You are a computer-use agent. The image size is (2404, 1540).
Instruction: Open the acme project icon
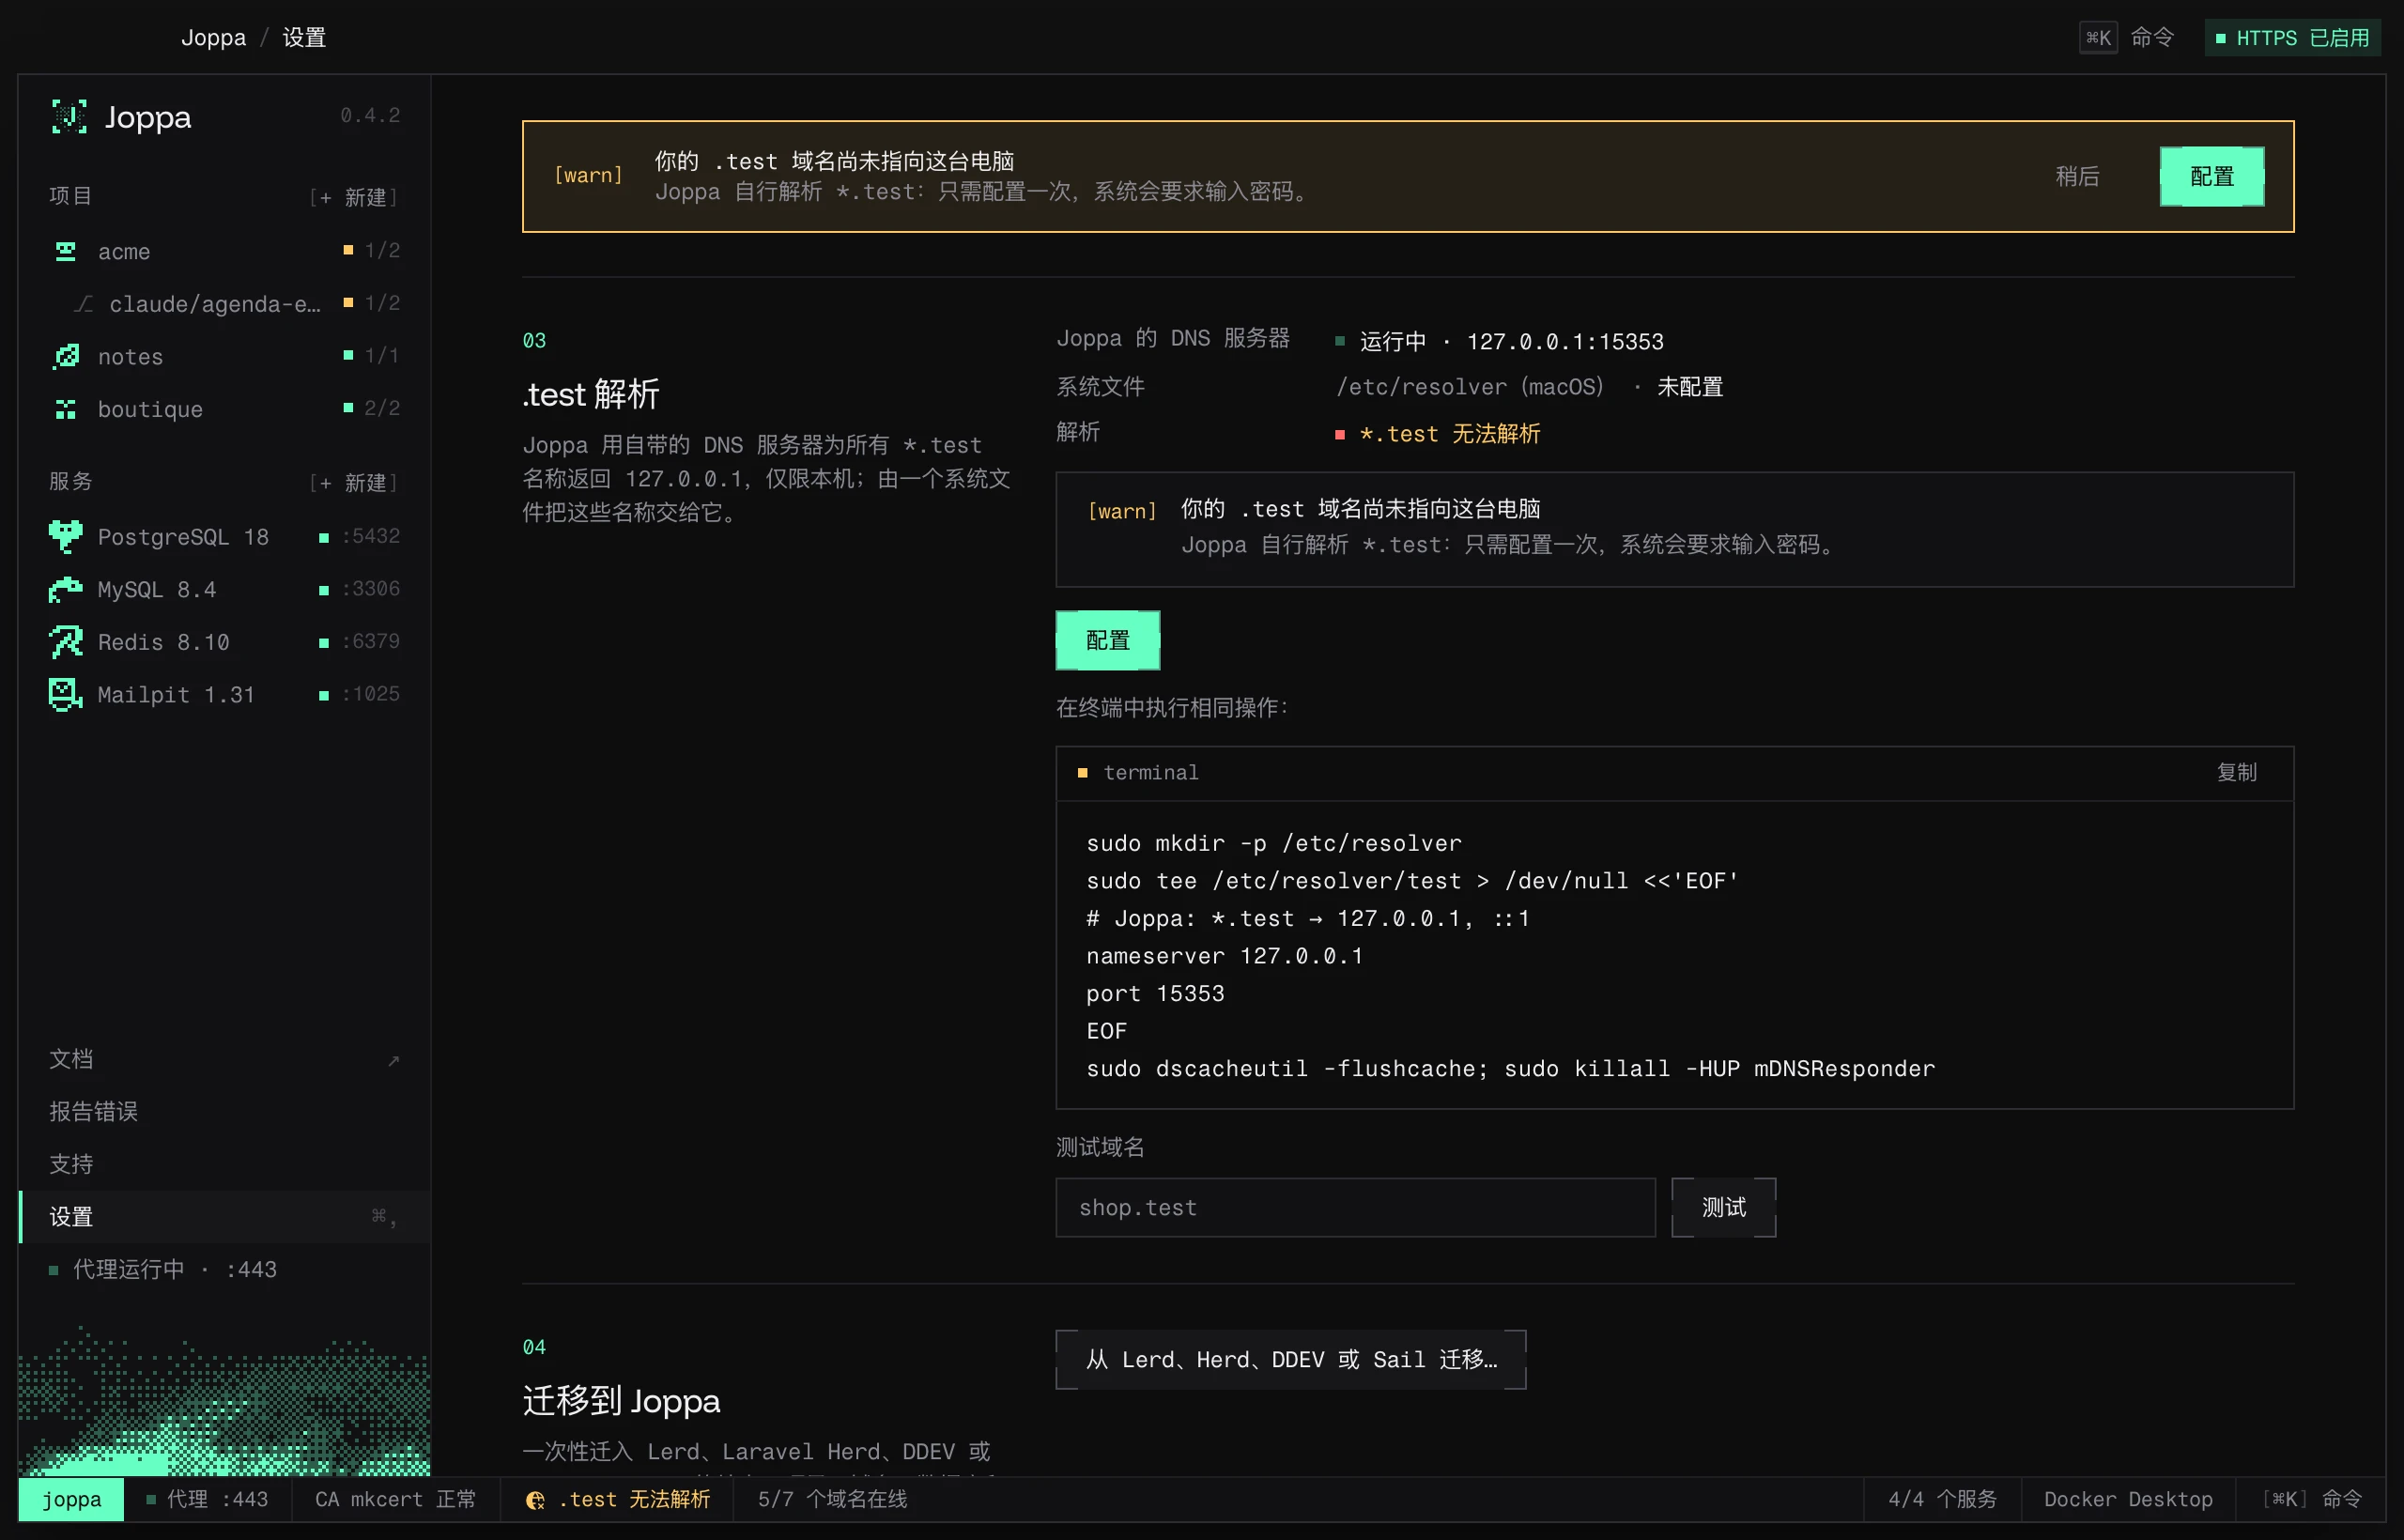tap(66, 251)
